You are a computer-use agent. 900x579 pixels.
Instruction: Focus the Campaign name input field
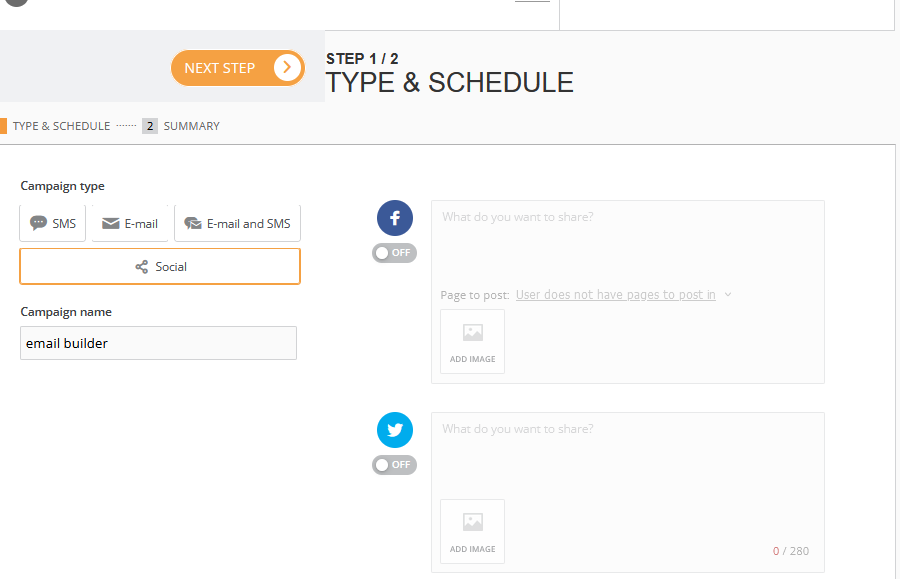tap(158, 343)
